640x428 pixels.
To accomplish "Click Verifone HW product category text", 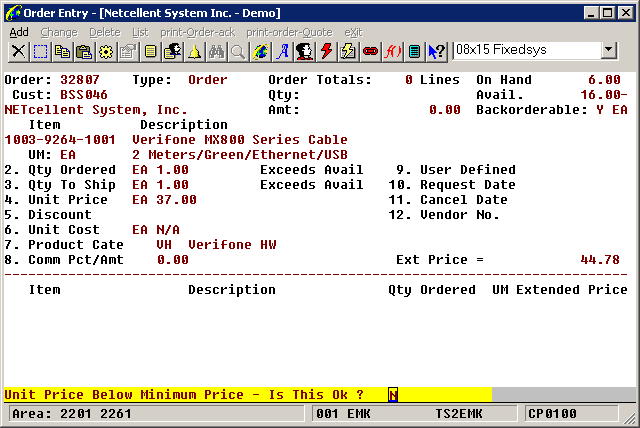I will (232, 245).
